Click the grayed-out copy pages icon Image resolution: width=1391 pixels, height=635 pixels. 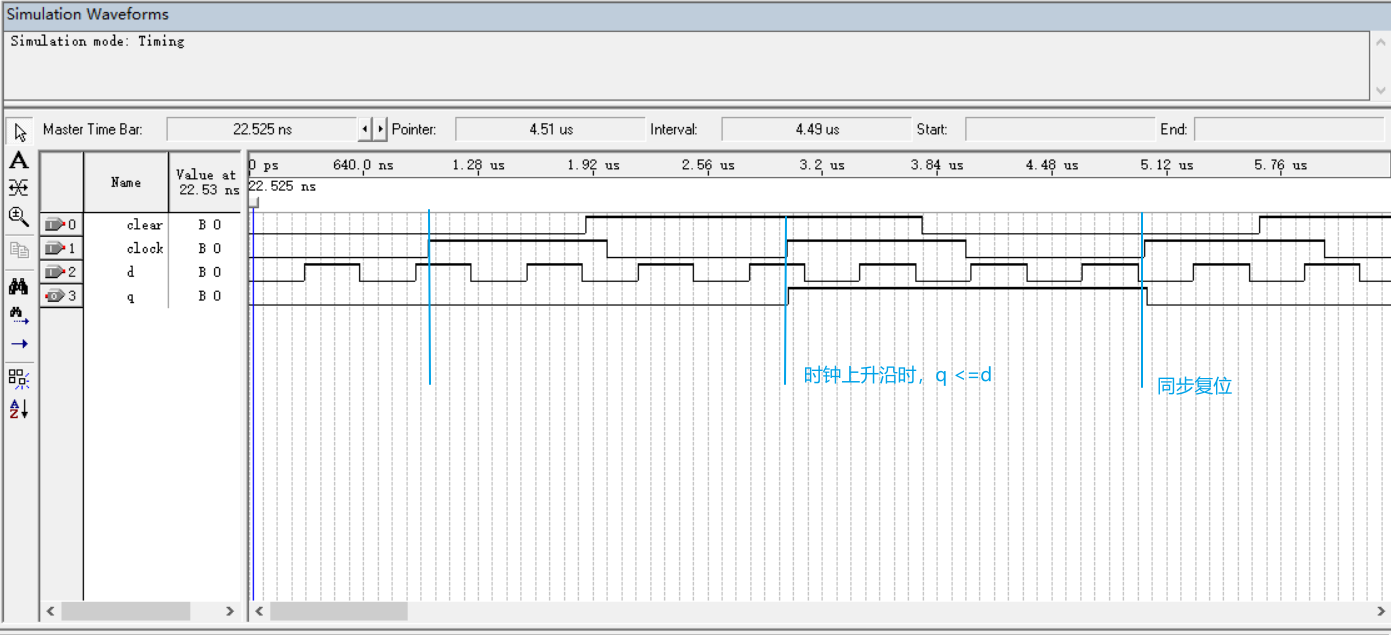point(19,250)
